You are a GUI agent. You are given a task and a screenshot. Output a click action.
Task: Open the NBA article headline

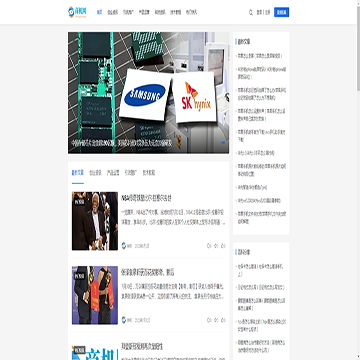click(146, 198)
